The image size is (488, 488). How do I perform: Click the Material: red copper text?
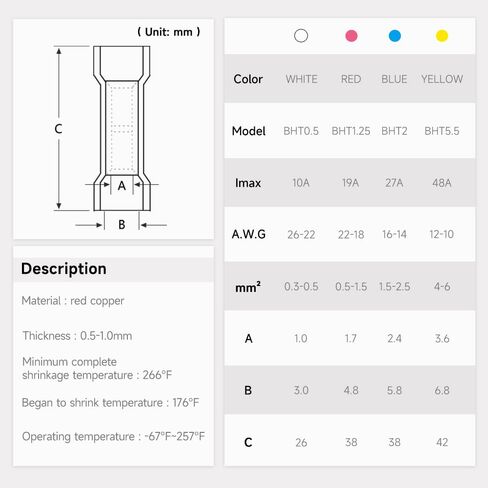(x=73, y=301)
